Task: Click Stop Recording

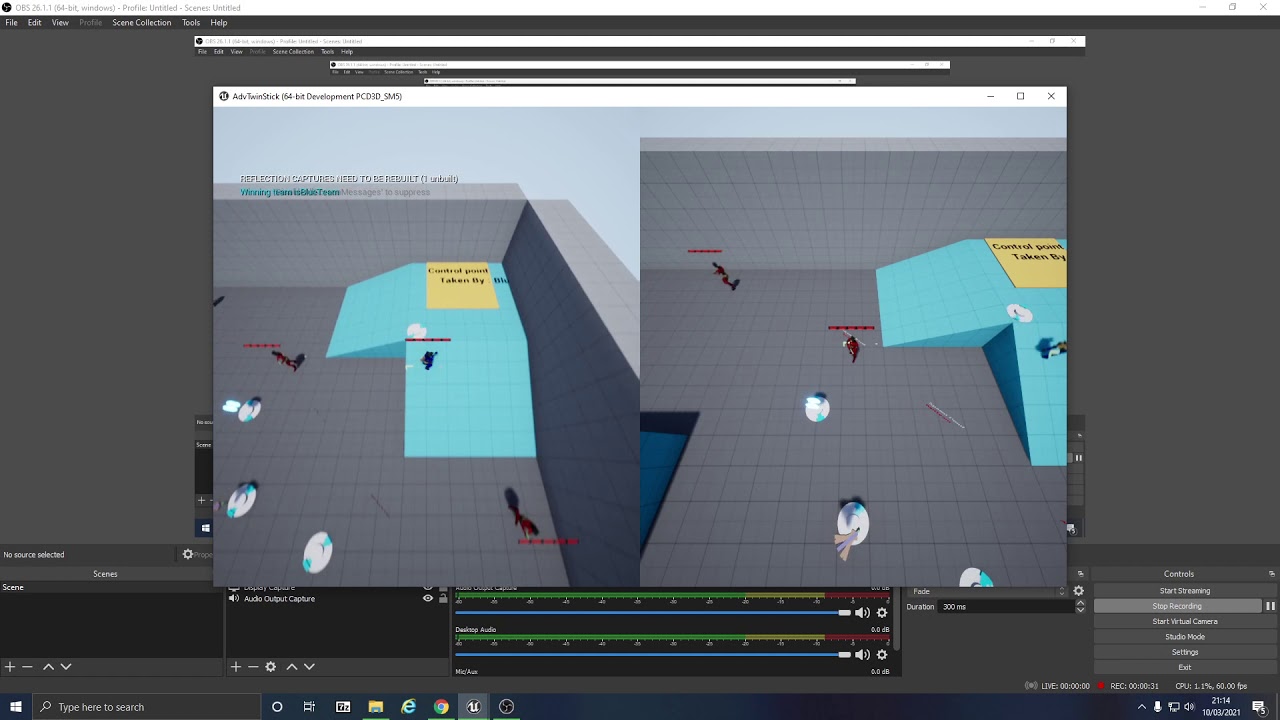Action: [x=1177, y=606]
